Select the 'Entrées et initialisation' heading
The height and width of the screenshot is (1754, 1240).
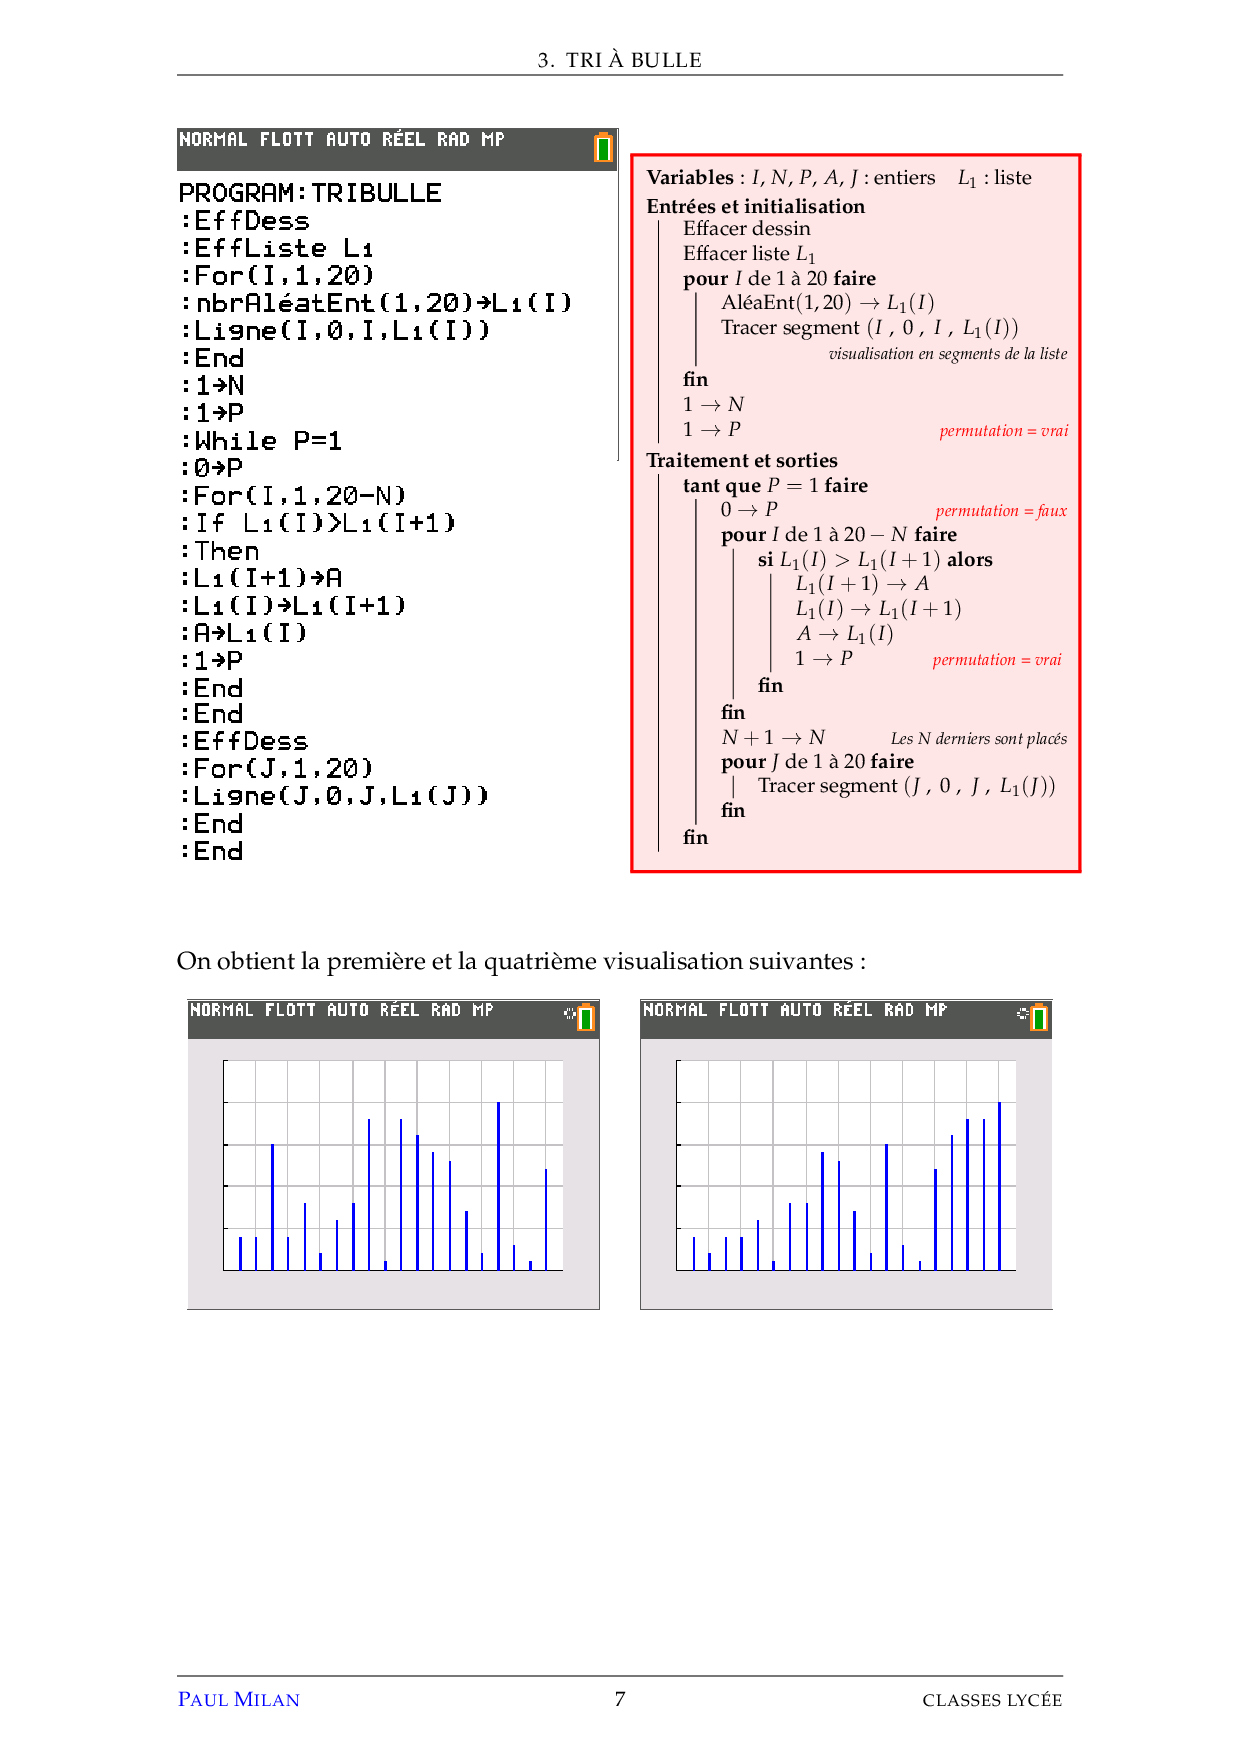point(755,206)
